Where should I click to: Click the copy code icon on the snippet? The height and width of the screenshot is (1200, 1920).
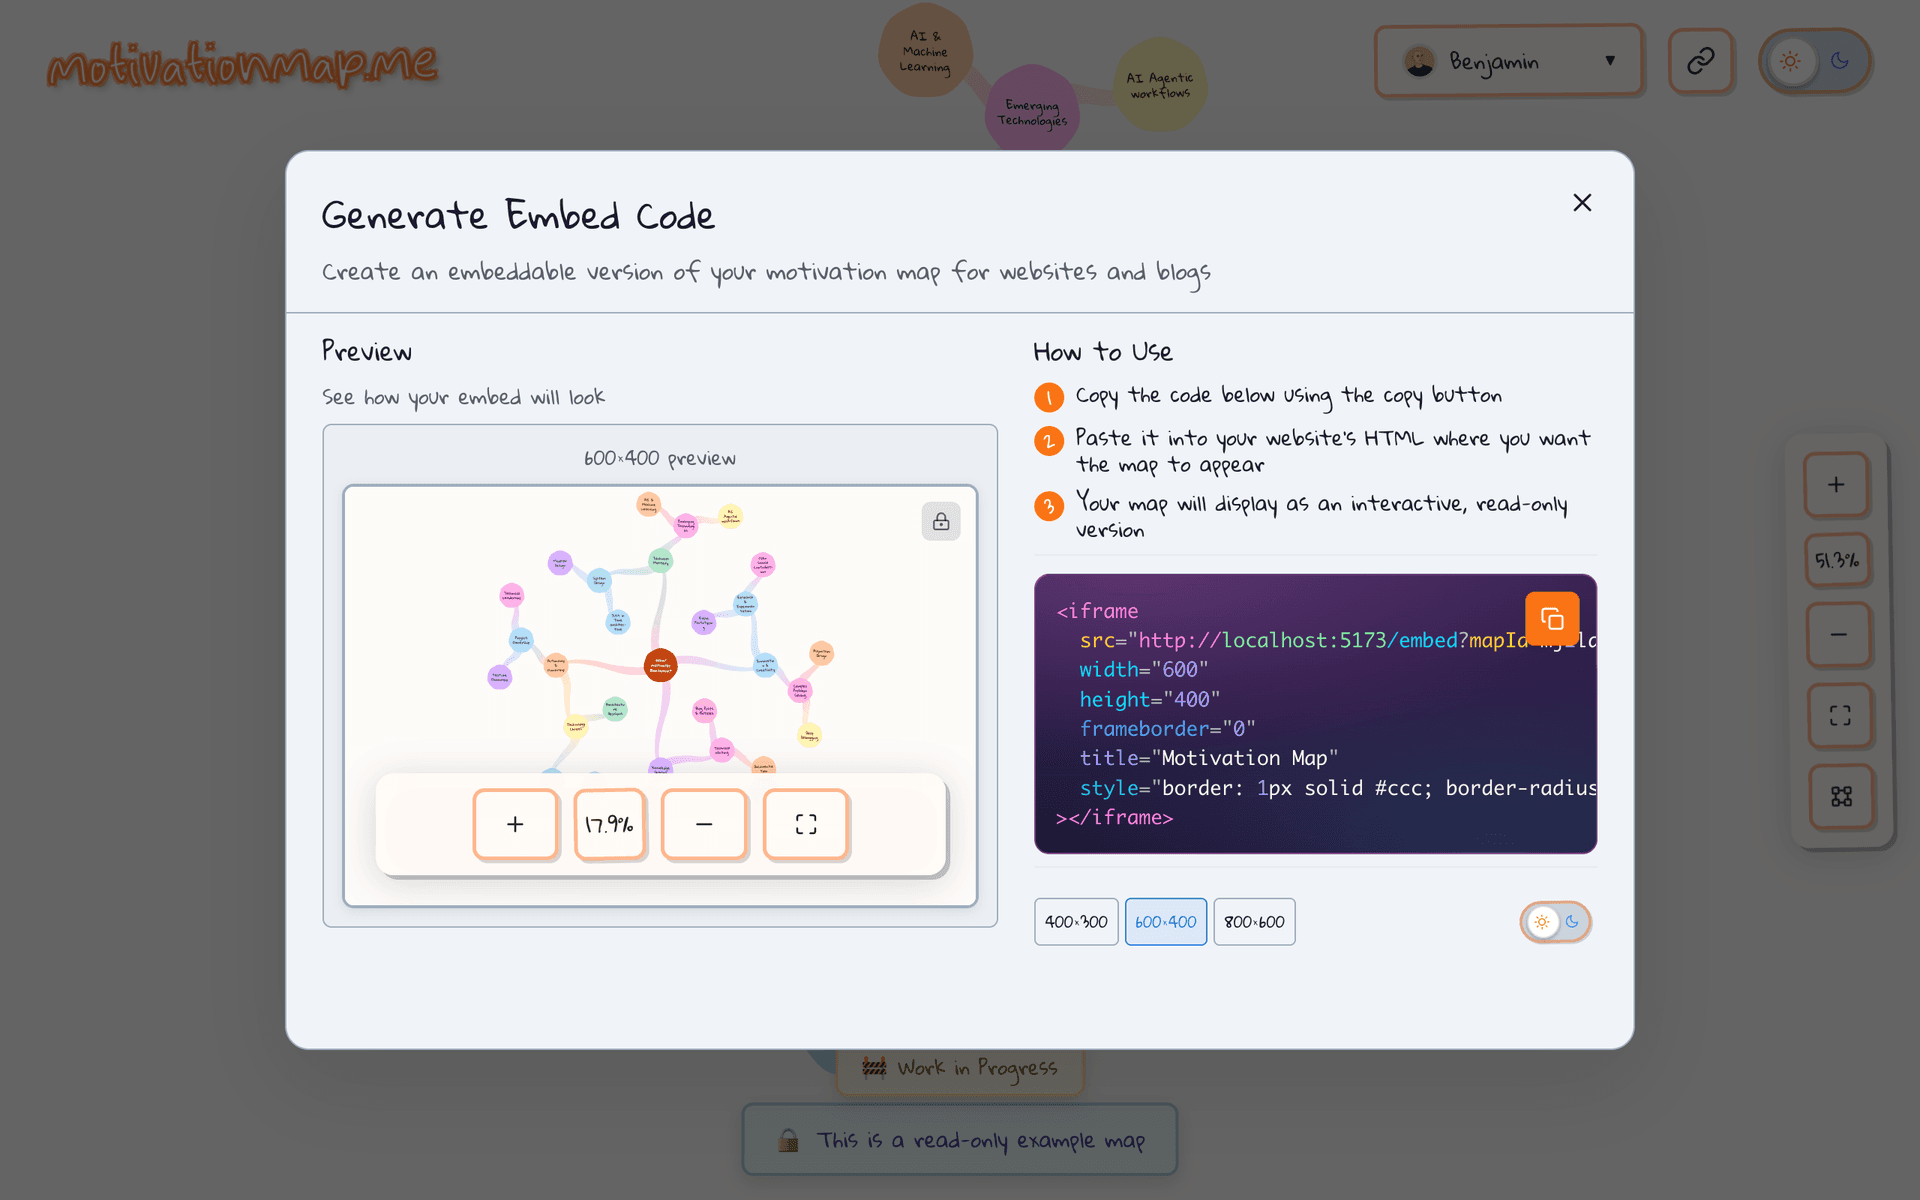1552,618
